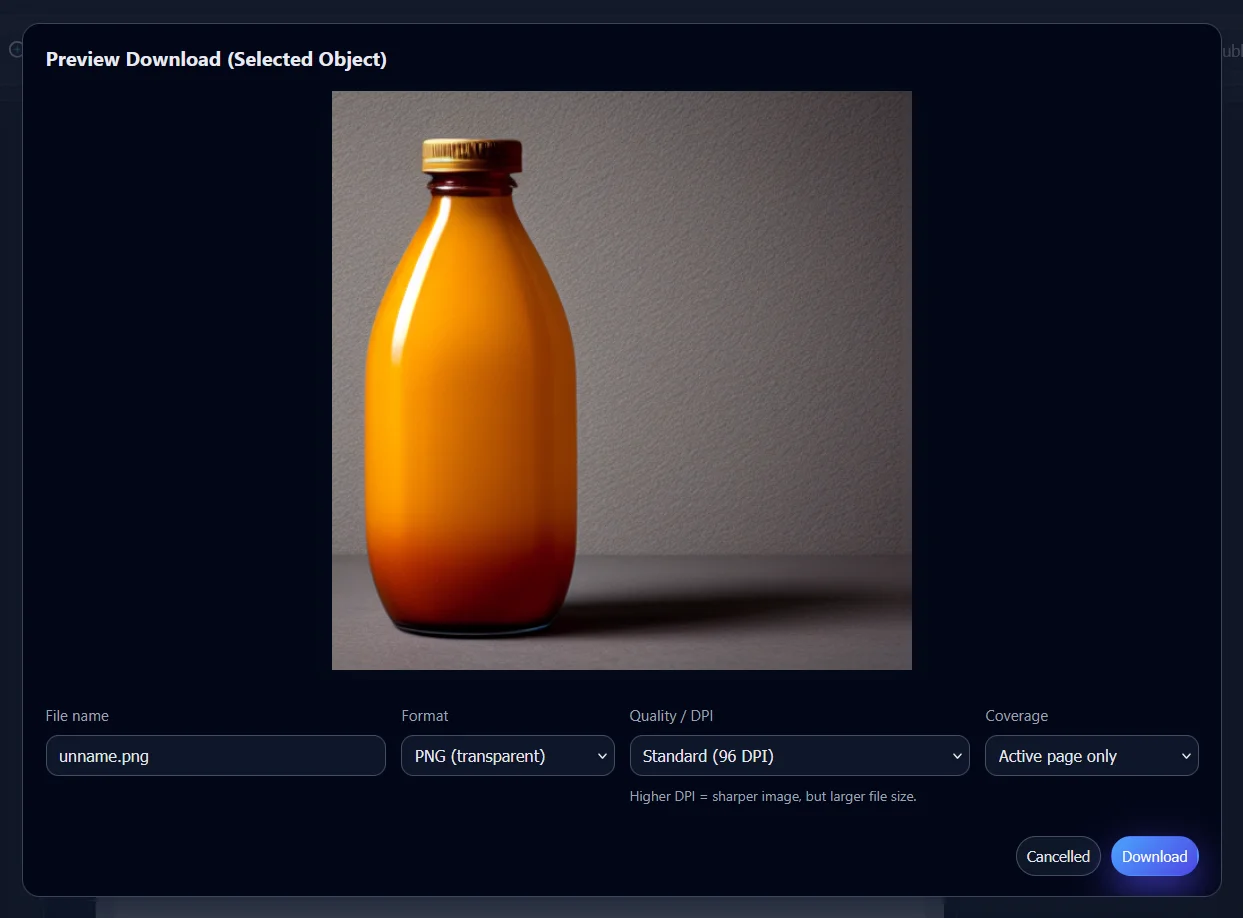Focus the File name input field
This screenshot has width=1243, height=918.
pyautogui.click(x=216, y=756)
